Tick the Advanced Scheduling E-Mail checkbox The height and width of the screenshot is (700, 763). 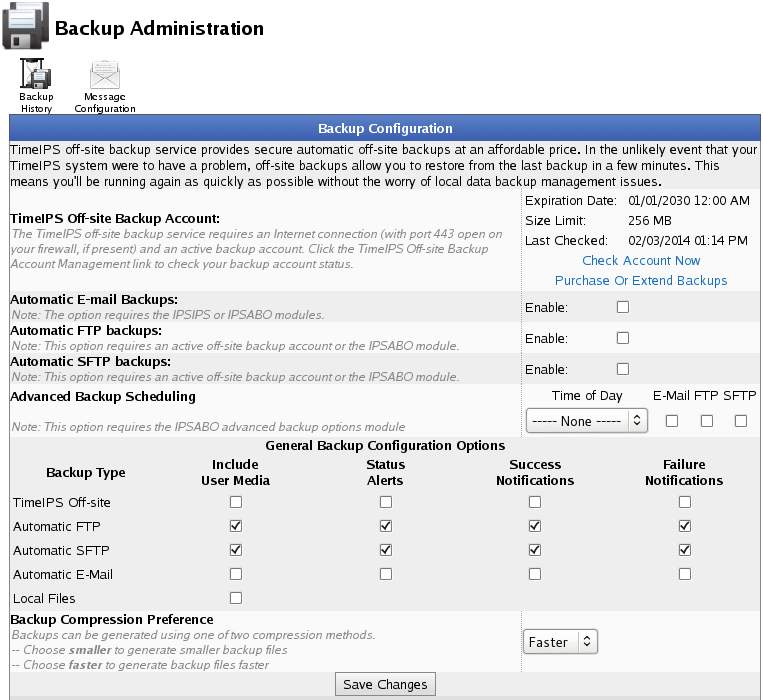point(672,421)
